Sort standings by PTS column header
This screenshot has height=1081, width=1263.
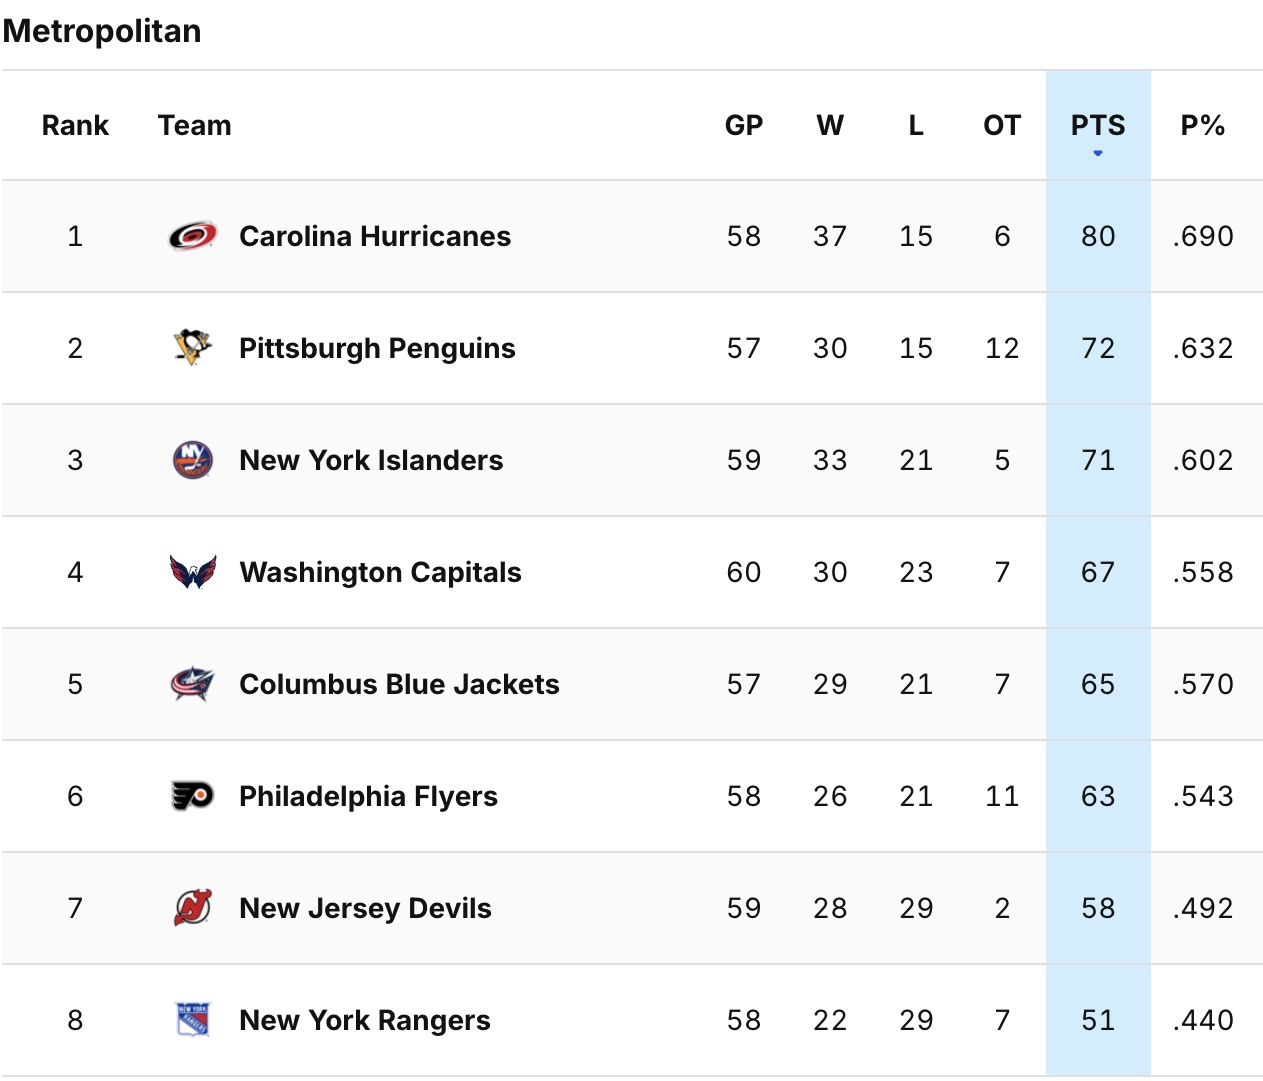pyautogui.click(x=1098, y=125)
